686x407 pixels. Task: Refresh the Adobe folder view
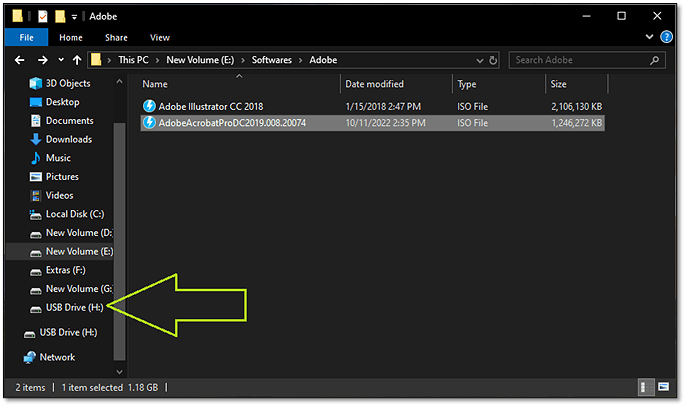(493, 60)
